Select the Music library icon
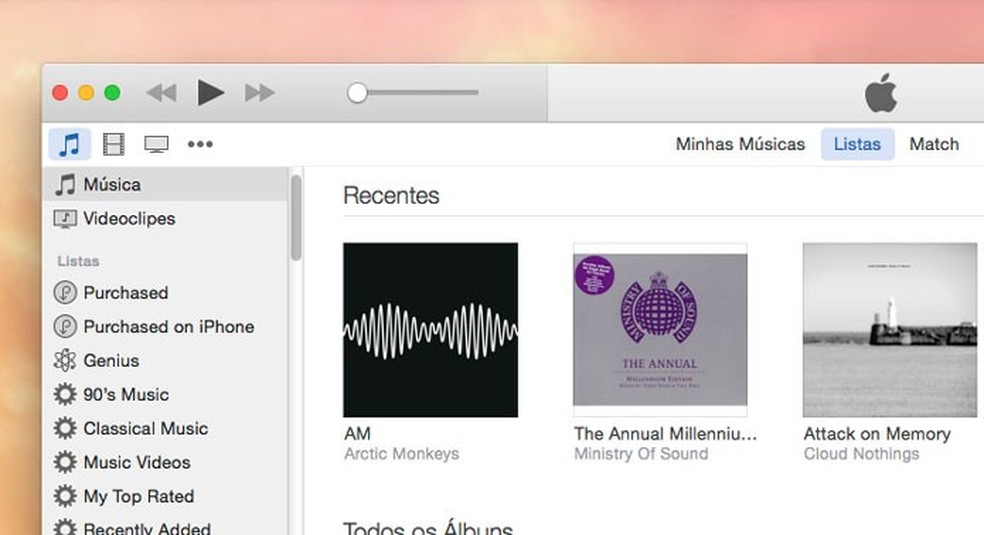Image resolution: width=984 pixels, height=535 pixels. pyautogui.click(x=70, y=144)
